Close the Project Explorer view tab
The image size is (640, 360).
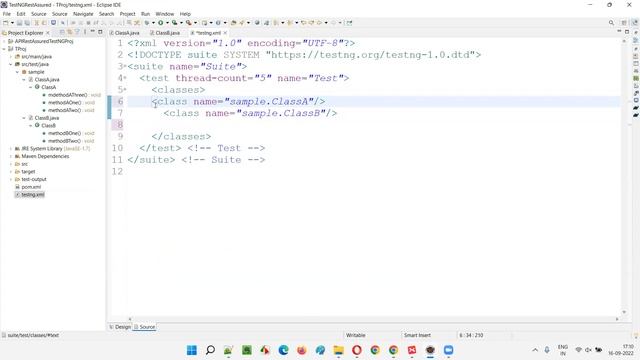tap(48, 33)
